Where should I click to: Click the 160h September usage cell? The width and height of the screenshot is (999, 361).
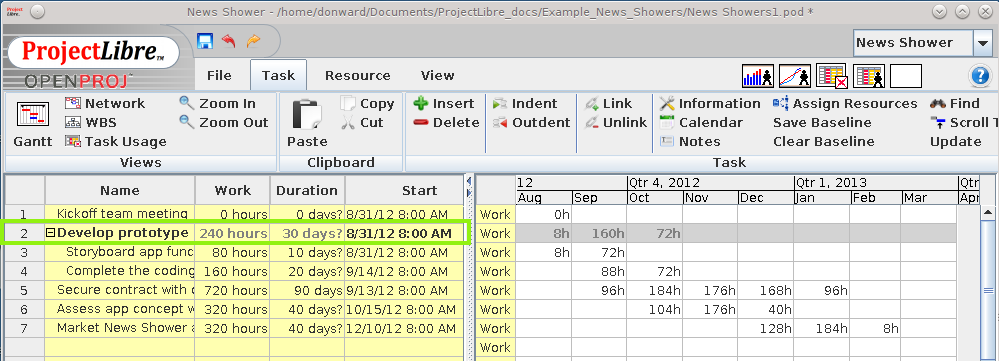point(600,234)
